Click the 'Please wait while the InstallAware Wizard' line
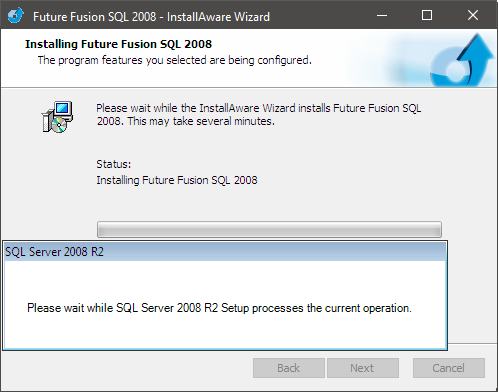Viewport: 498px width, 392px height. tap(259, 108)
